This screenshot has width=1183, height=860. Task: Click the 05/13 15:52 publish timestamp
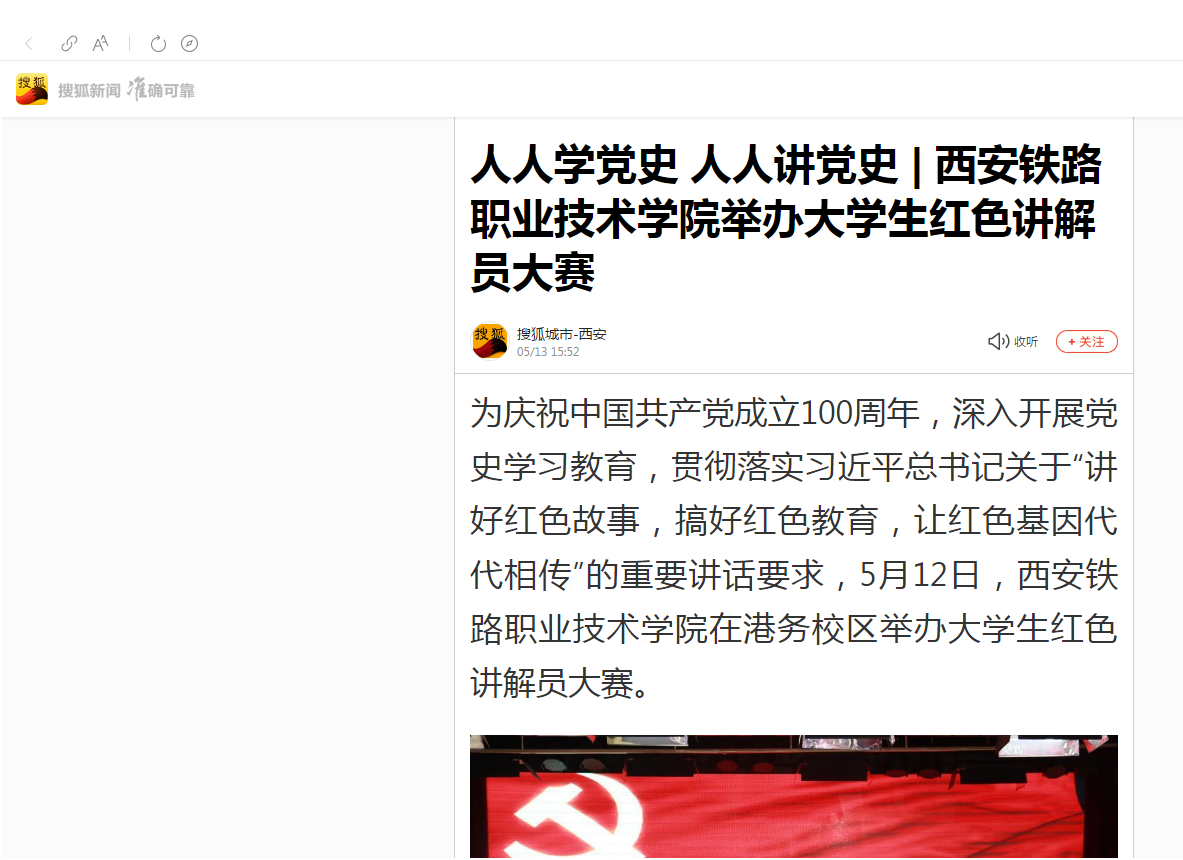click(548, 352)
